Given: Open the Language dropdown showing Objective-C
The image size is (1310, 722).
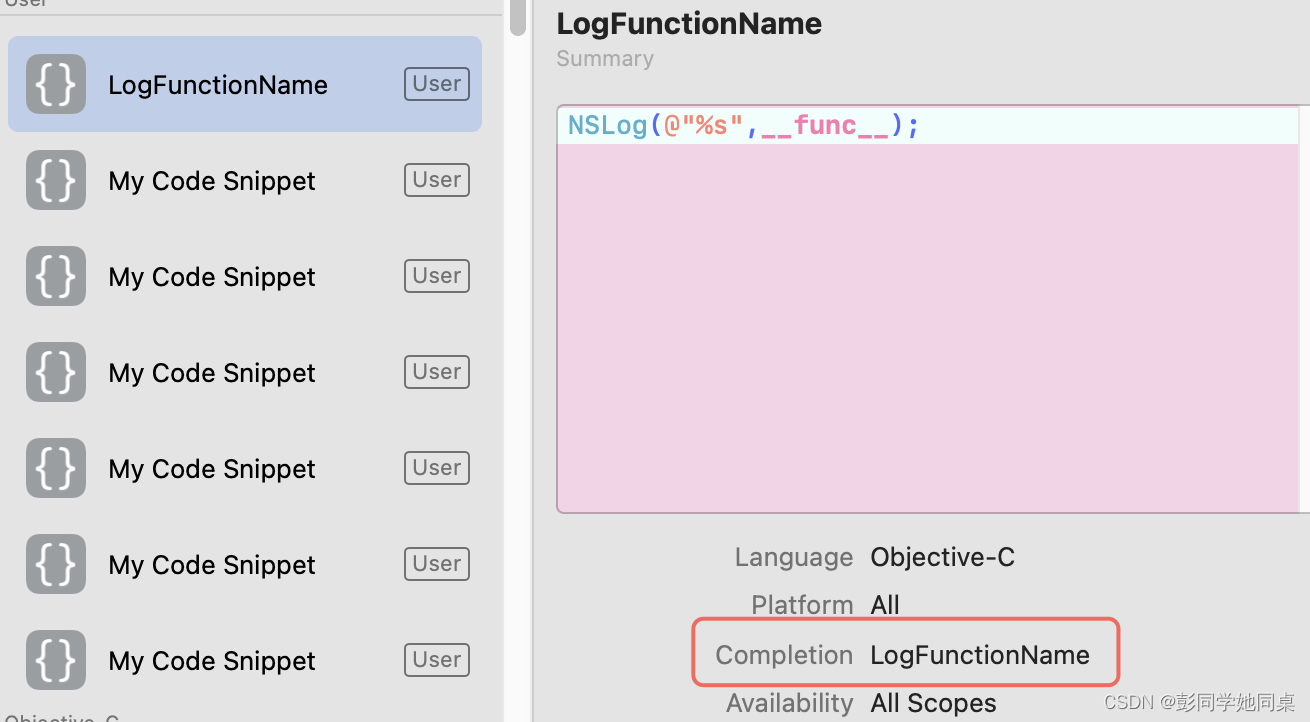Looking at the screenshot, I should 943,557.
